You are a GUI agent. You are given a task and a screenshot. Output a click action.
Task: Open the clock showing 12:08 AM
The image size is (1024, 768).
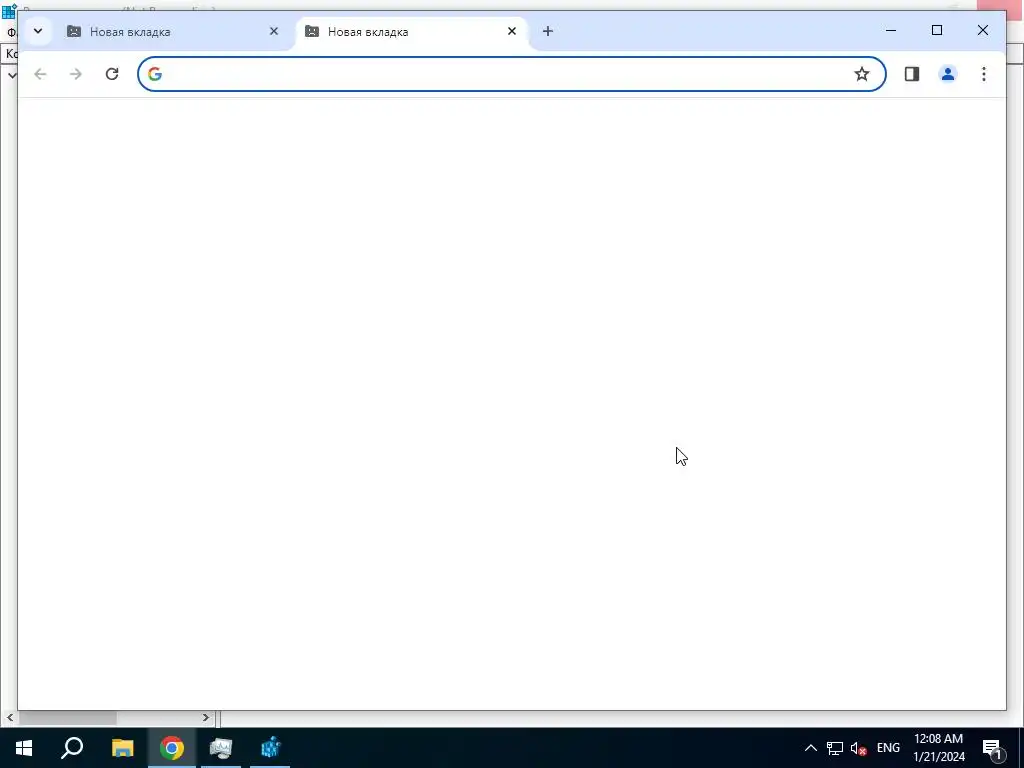coord(938,748)
